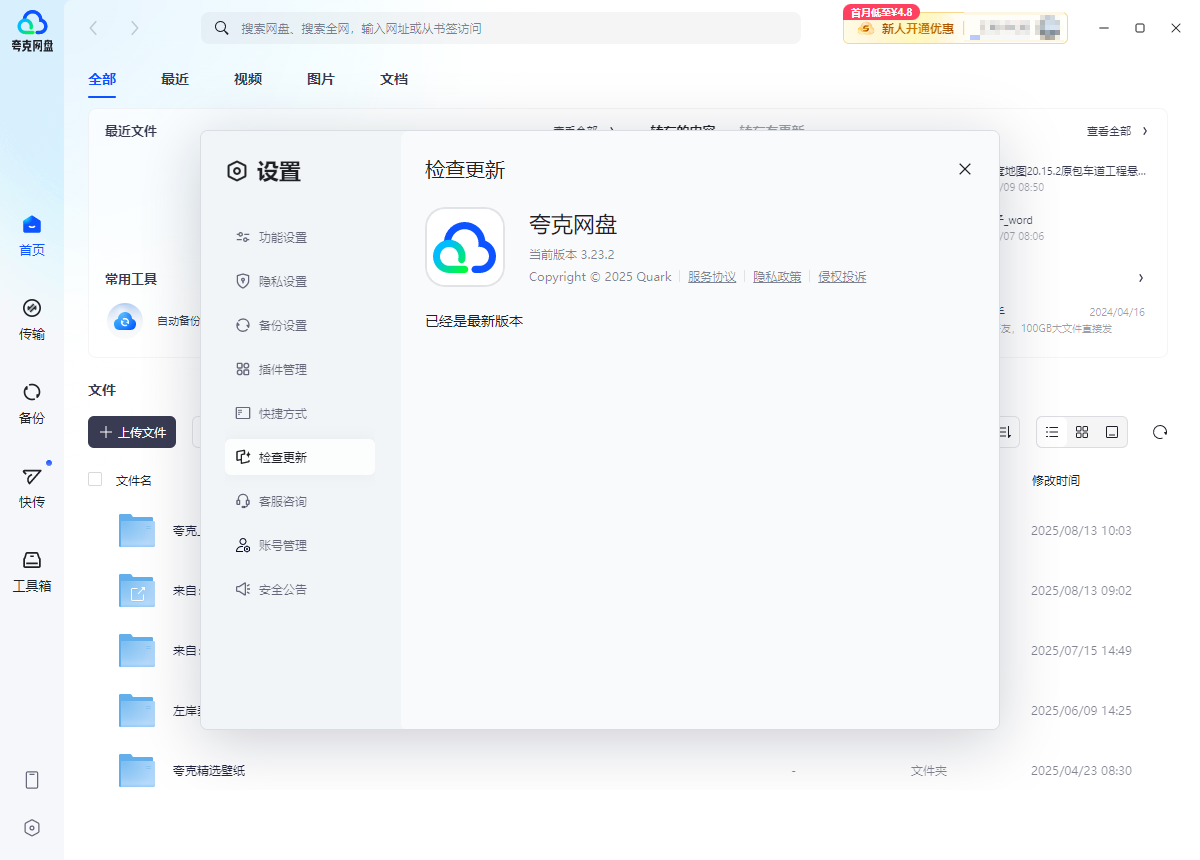Open the 侵权投诉 link

click(842, 277)
